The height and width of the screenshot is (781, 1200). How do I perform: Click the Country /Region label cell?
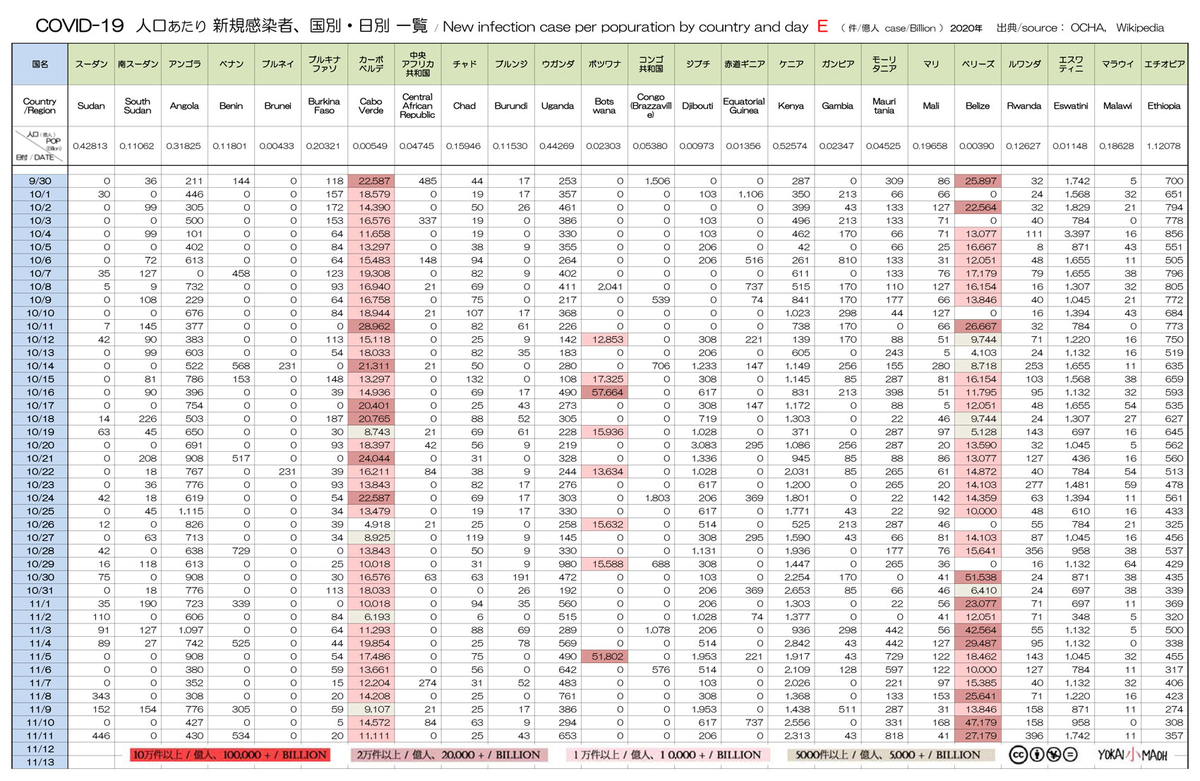[x=41, y=105]
